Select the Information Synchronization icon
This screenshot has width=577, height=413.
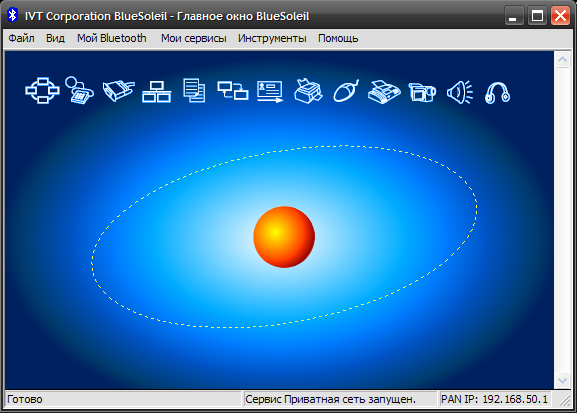click(233, 91)
